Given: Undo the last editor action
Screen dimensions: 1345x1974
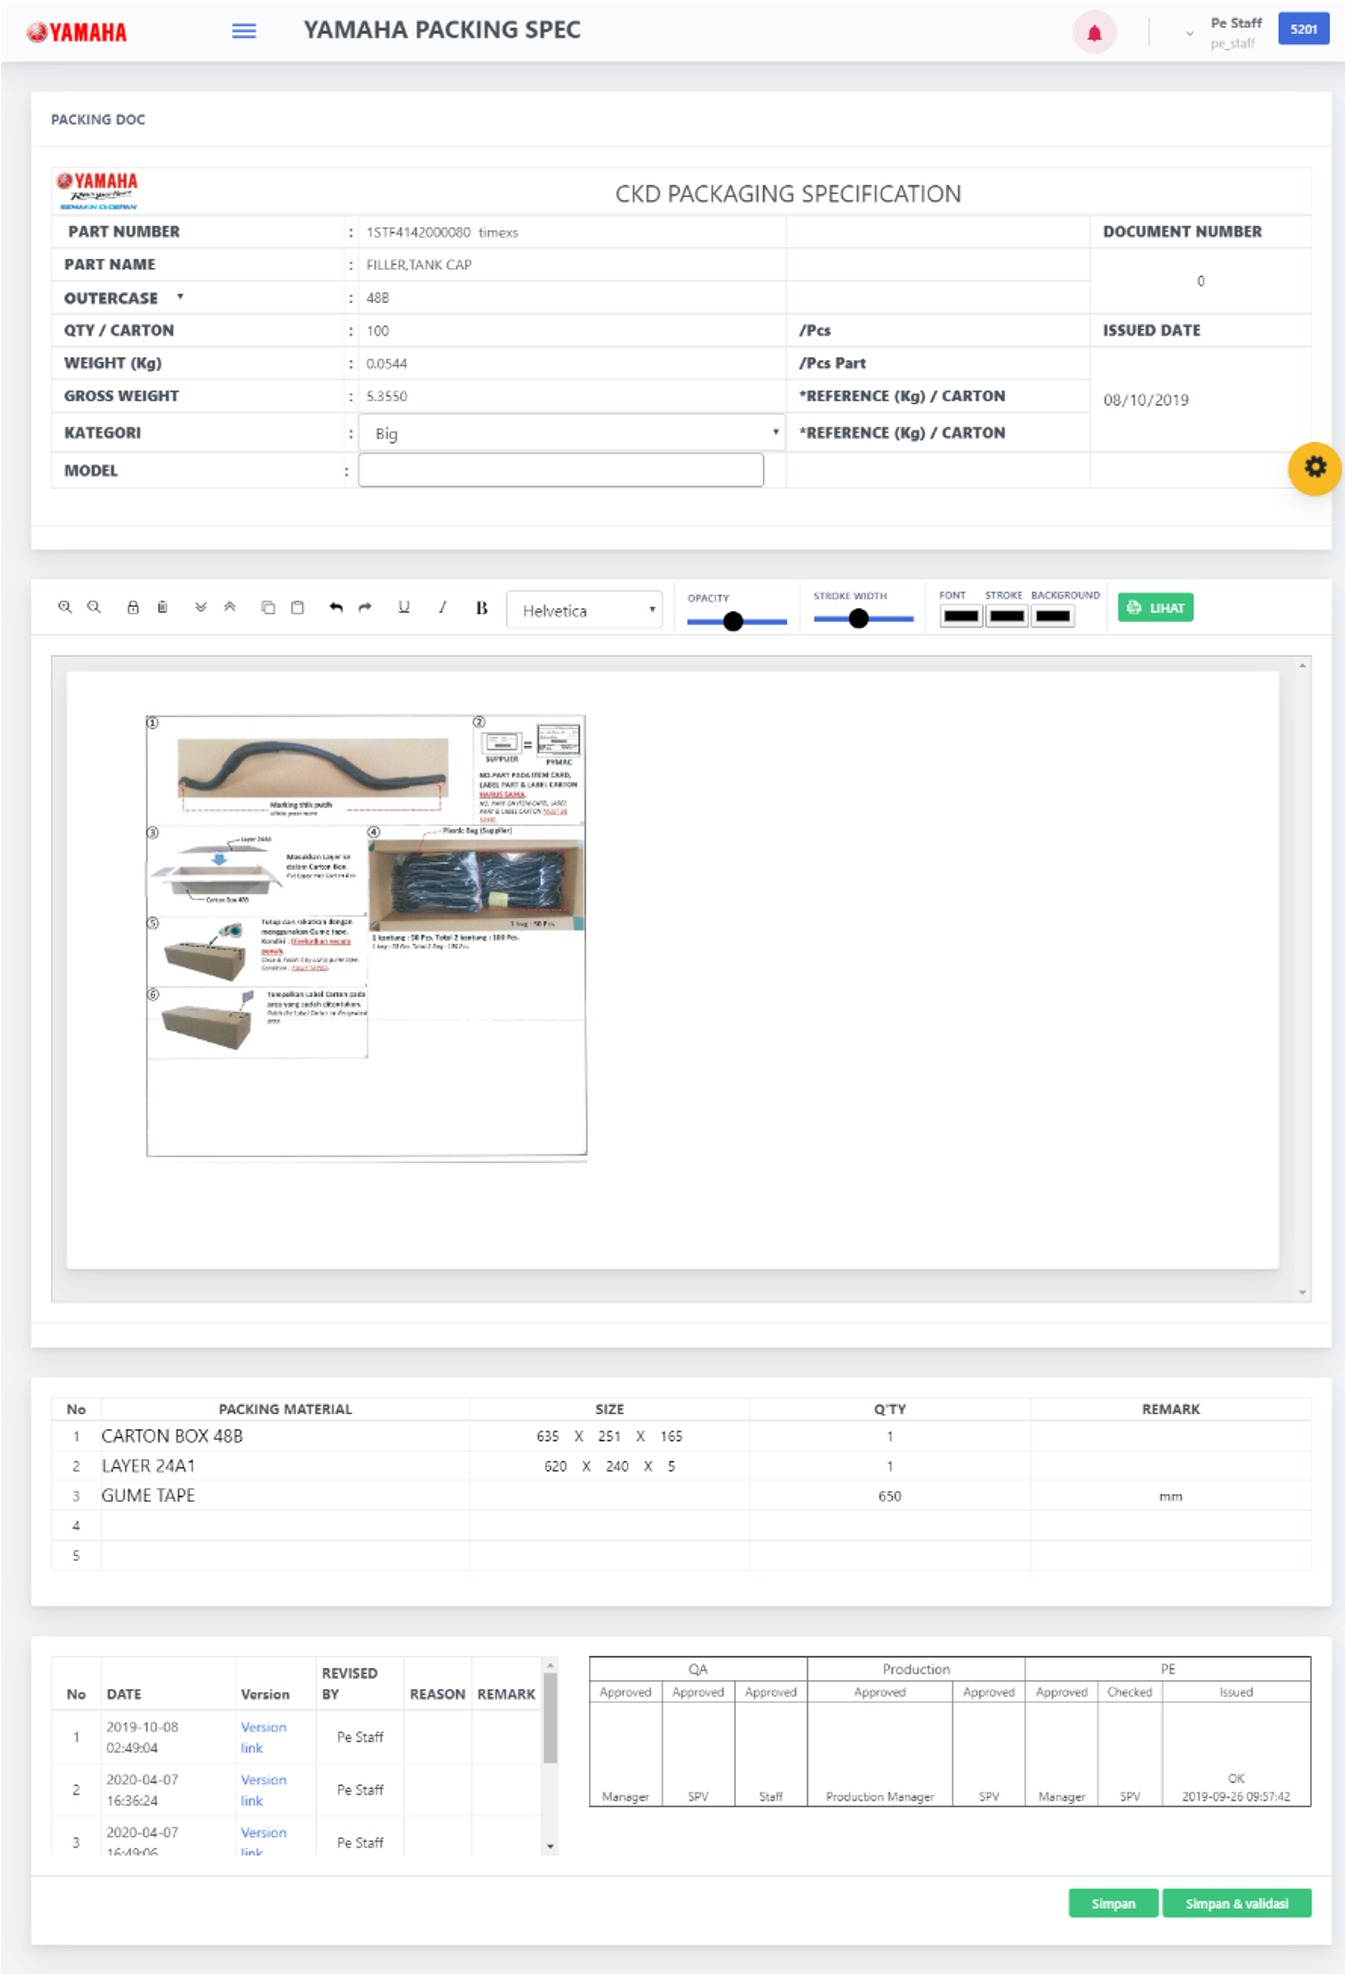Looking at the screenshot, I should click(336, 607).
